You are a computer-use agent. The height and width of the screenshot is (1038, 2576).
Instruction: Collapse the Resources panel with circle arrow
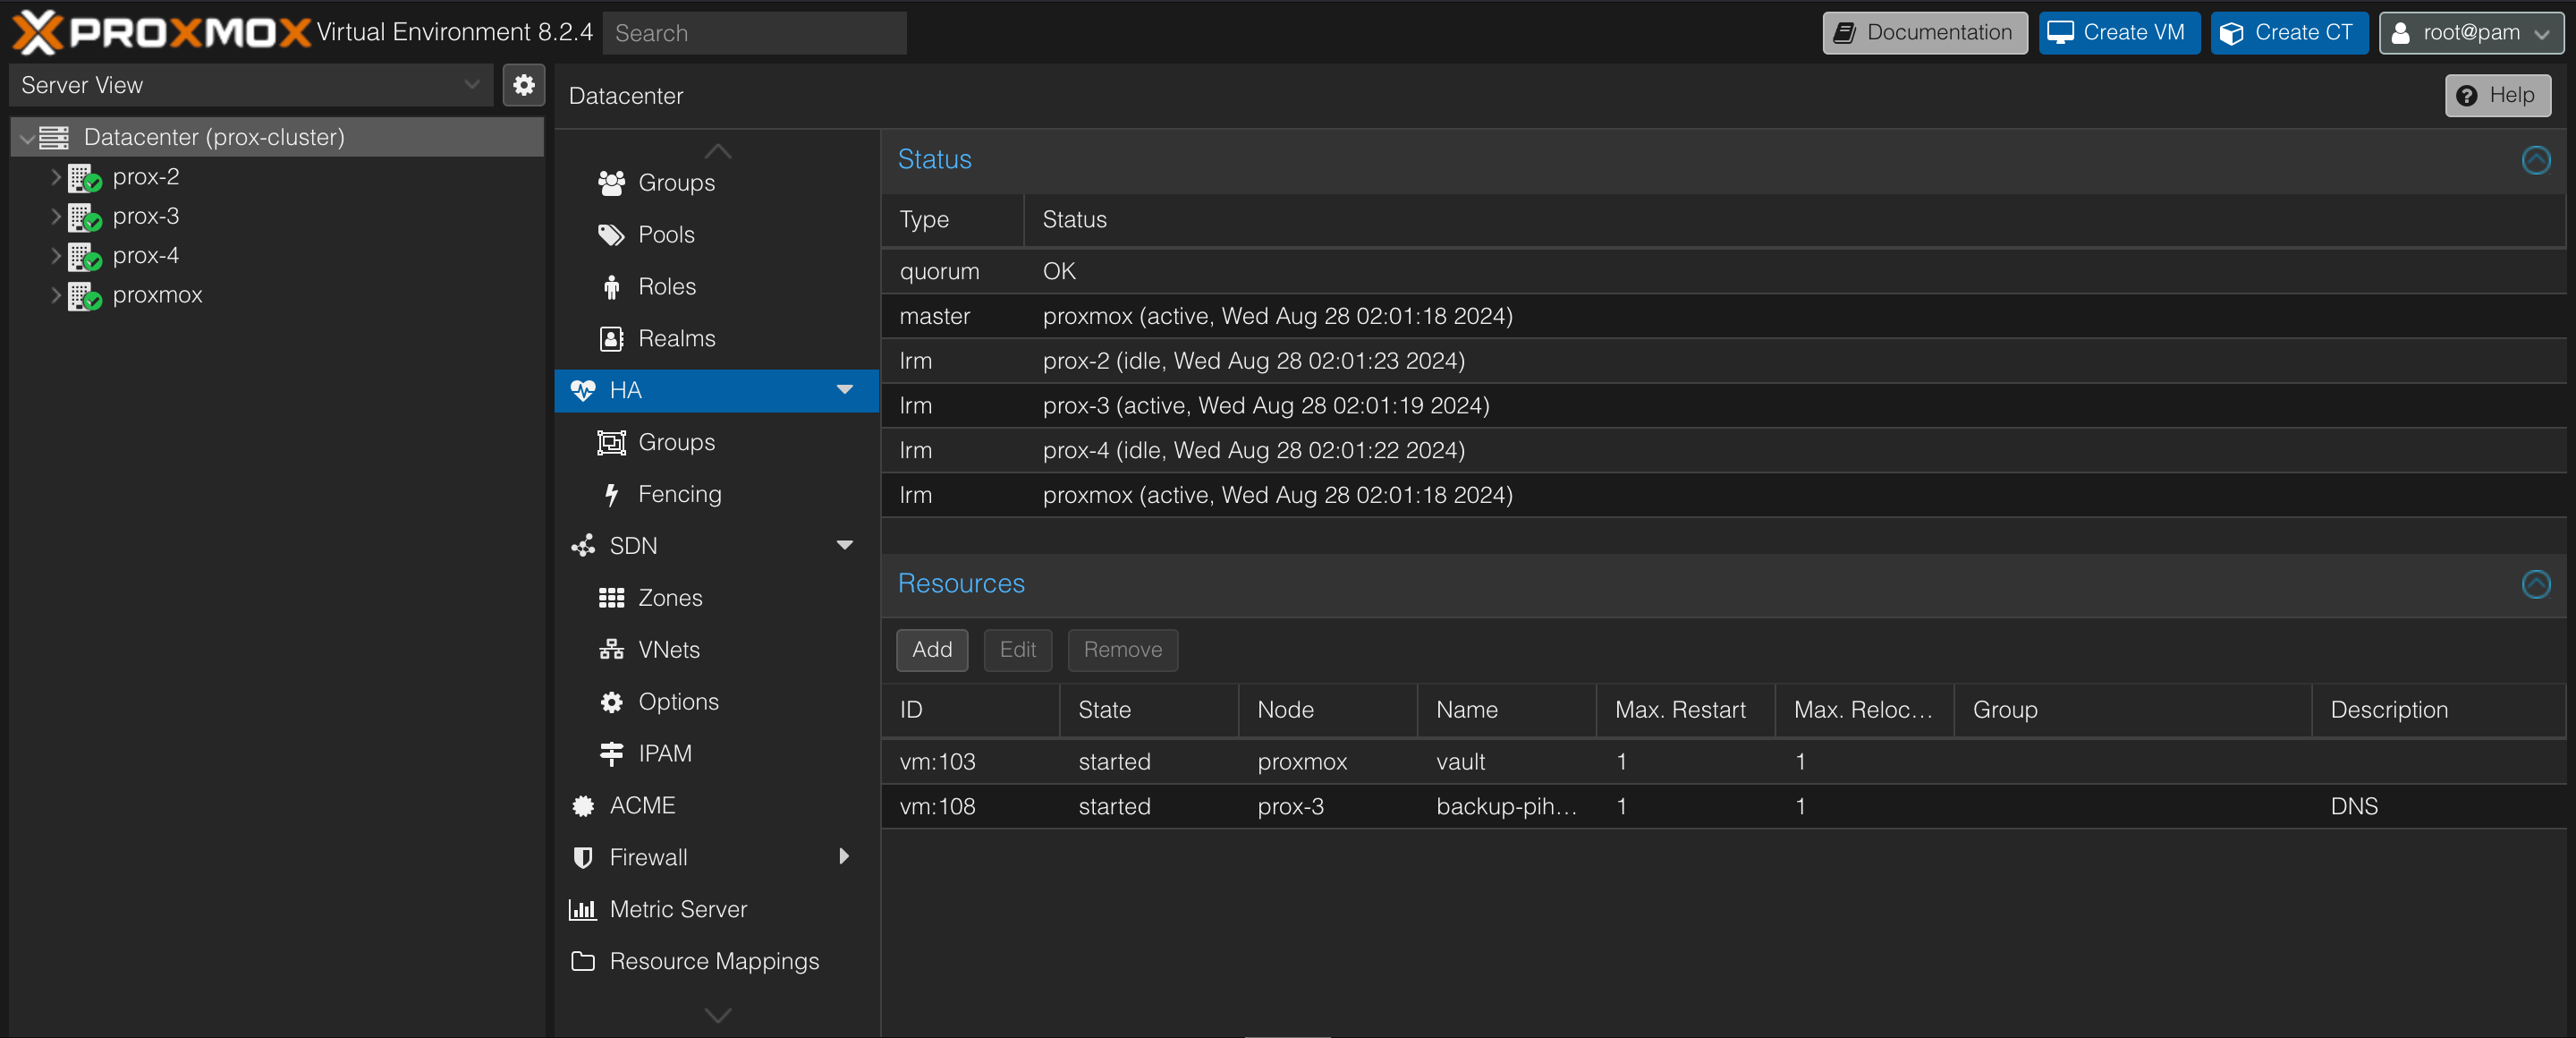[2535, 584]
